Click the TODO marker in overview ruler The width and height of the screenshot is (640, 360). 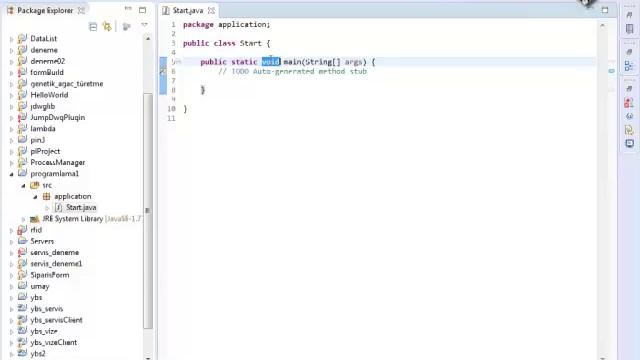coord(611,71)
